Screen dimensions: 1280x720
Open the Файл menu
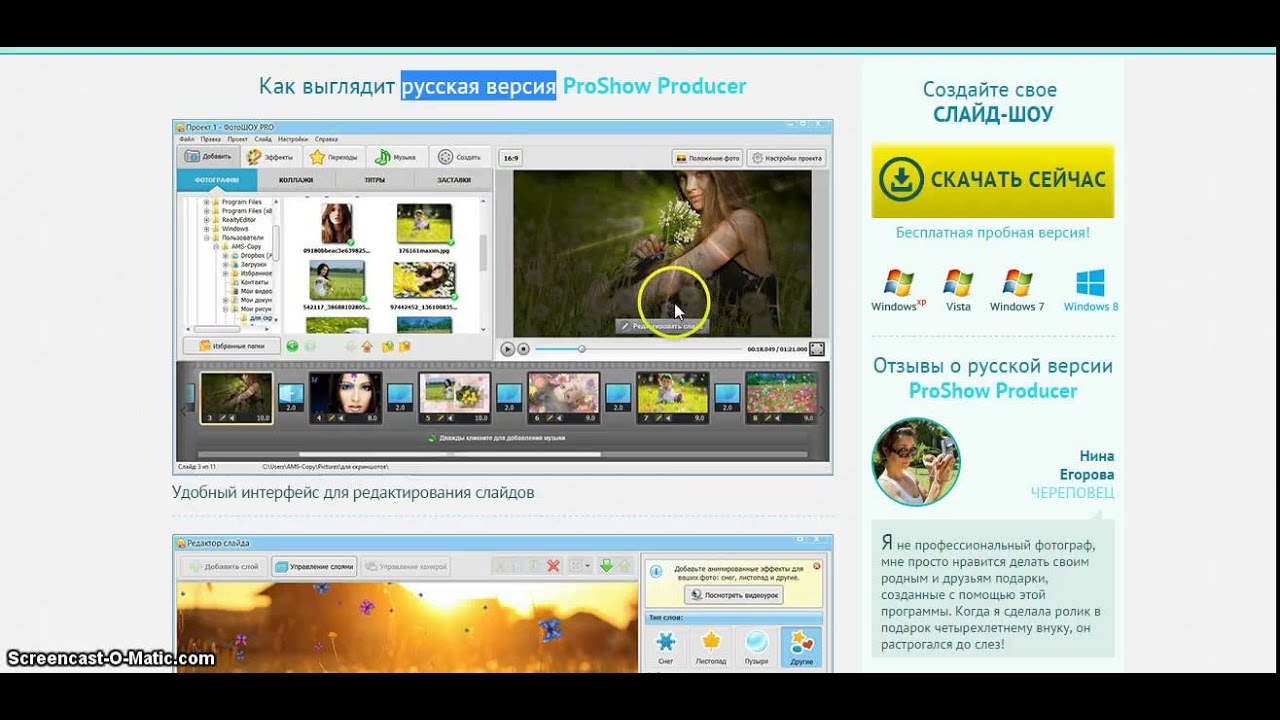[187, 139]
